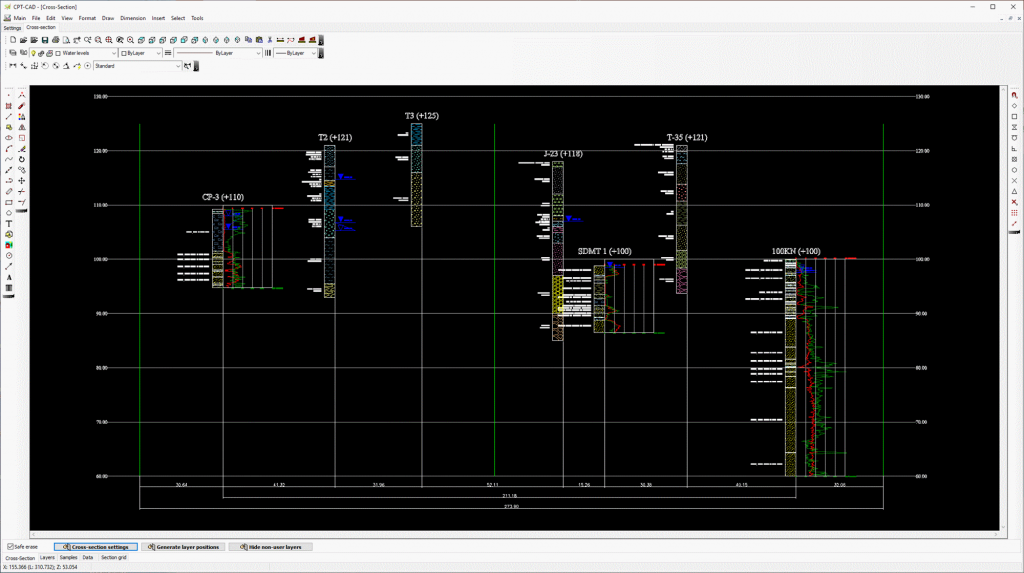Open the Standard dimension style dropdown

[x=179, y=66]
